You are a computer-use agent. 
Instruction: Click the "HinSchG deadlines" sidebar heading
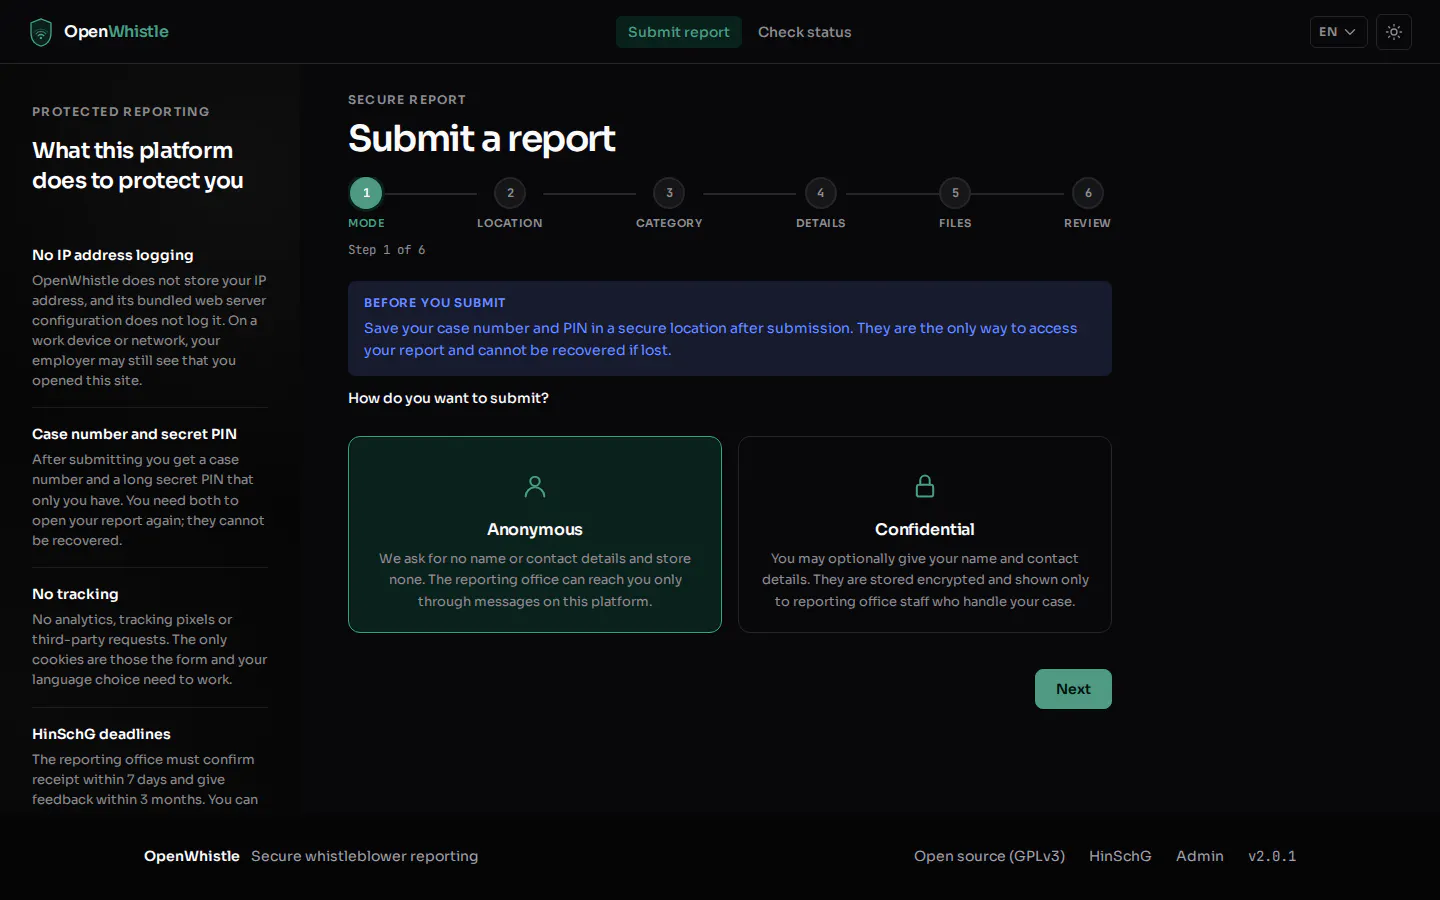[x=101, y=734]
